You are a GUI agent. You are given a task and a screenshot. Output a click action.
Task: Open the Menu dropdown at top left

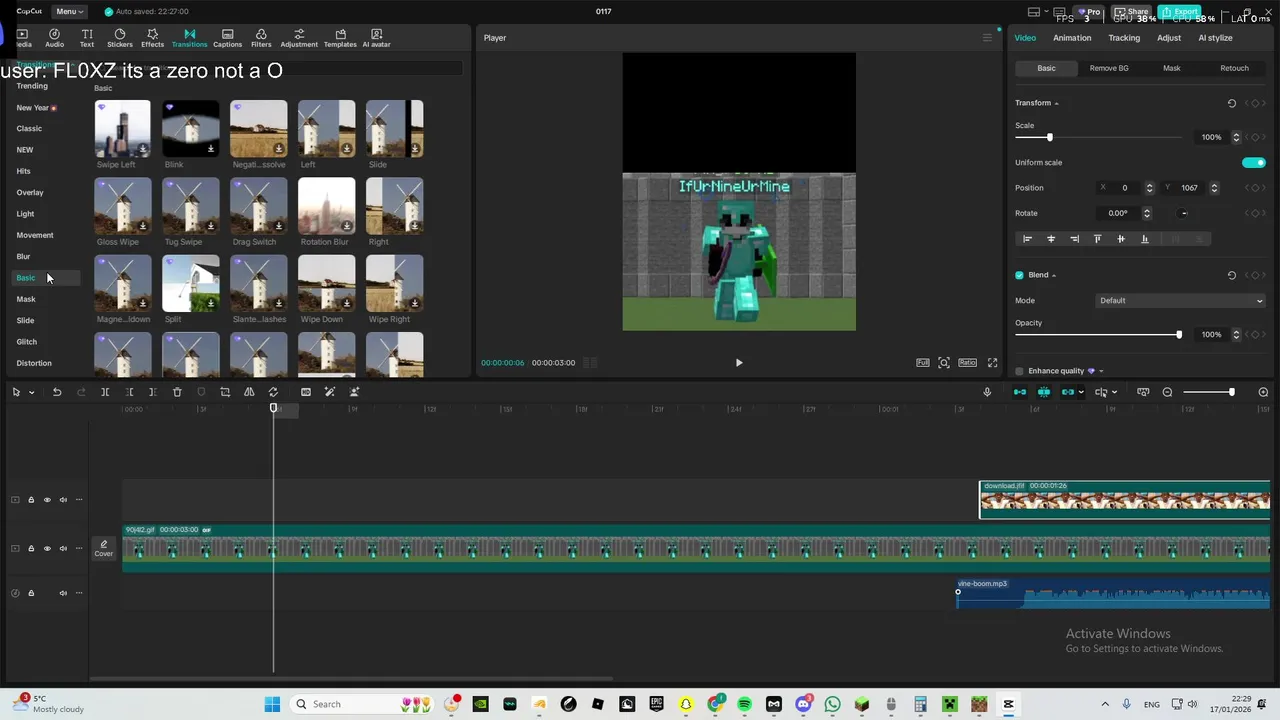click(x=69, y=12)
